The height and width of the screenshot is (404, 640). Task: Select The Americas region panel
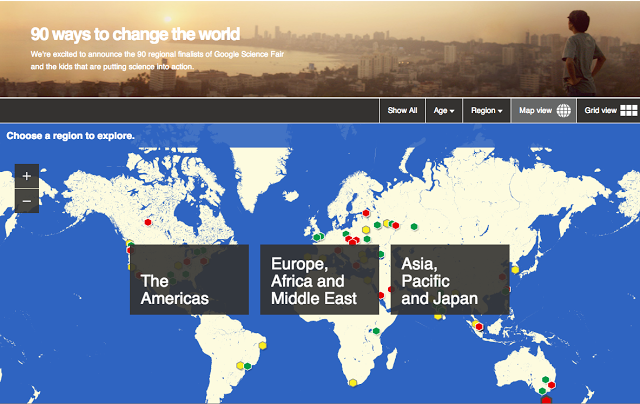pyautogui.click(x=189, y=280)
